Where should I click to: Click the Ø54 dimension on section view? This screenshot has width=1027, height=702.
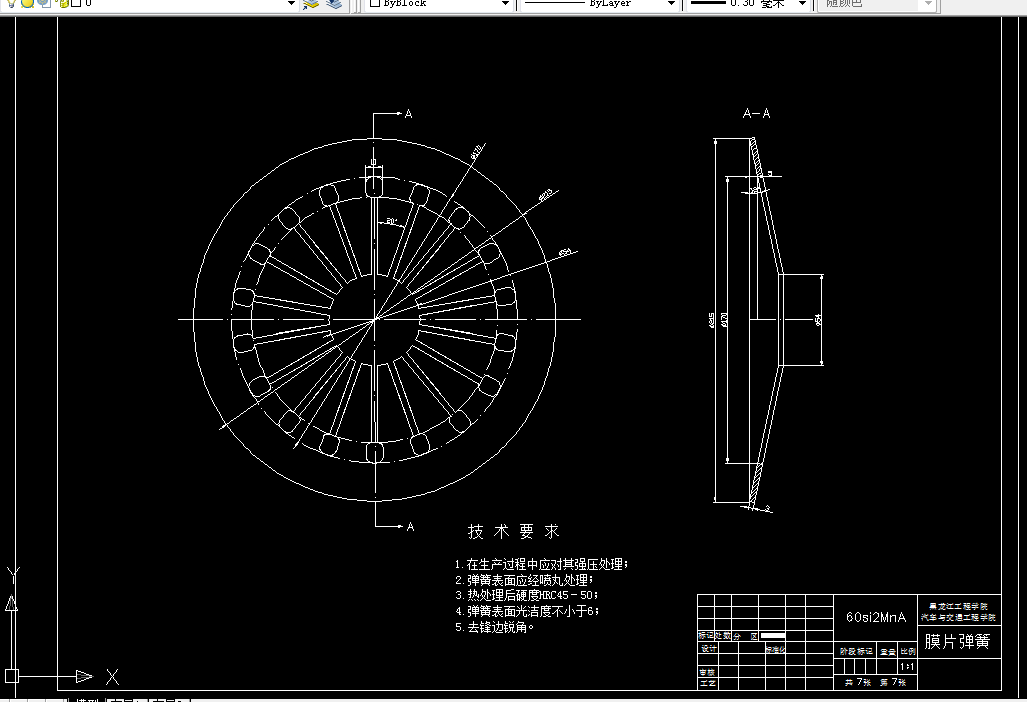pyautogui.click(x=817, y=319)
